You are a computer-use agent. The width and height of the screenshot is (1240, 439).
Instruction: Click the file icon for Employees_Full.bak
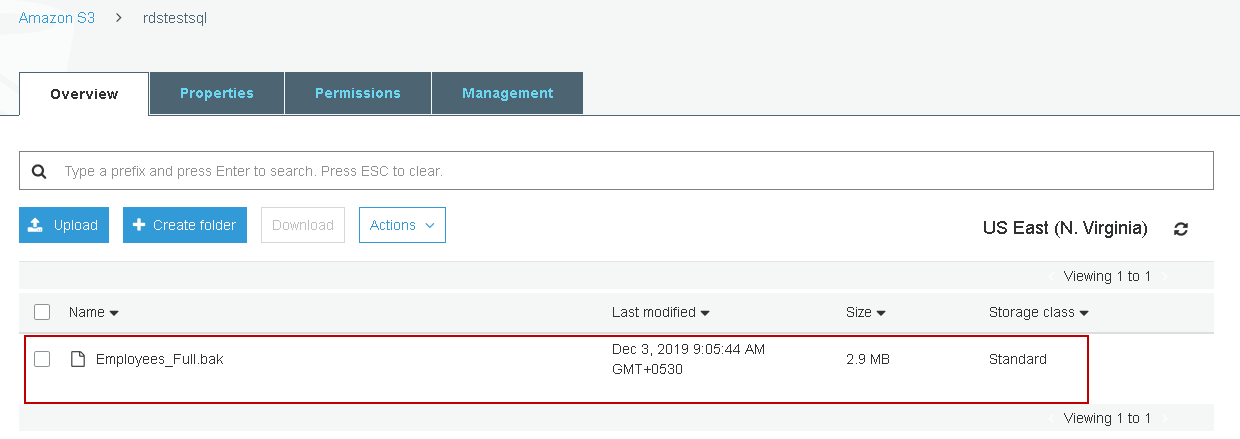tap(77, 359)
